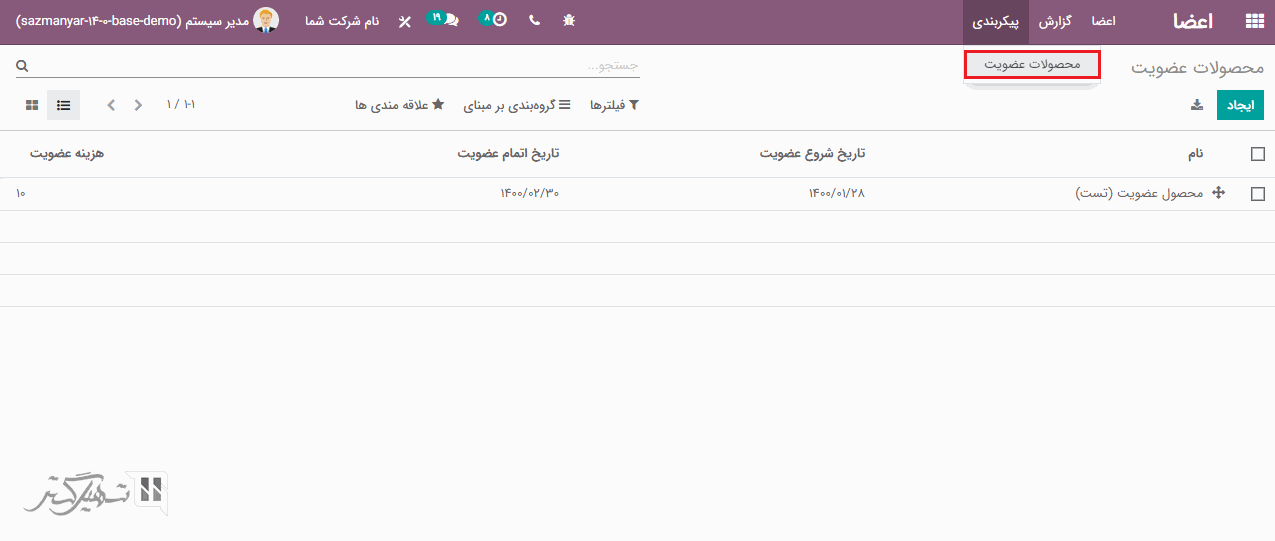Open the conversations icon with badge 19
The image size is (1275, 541).
[446, 21]
